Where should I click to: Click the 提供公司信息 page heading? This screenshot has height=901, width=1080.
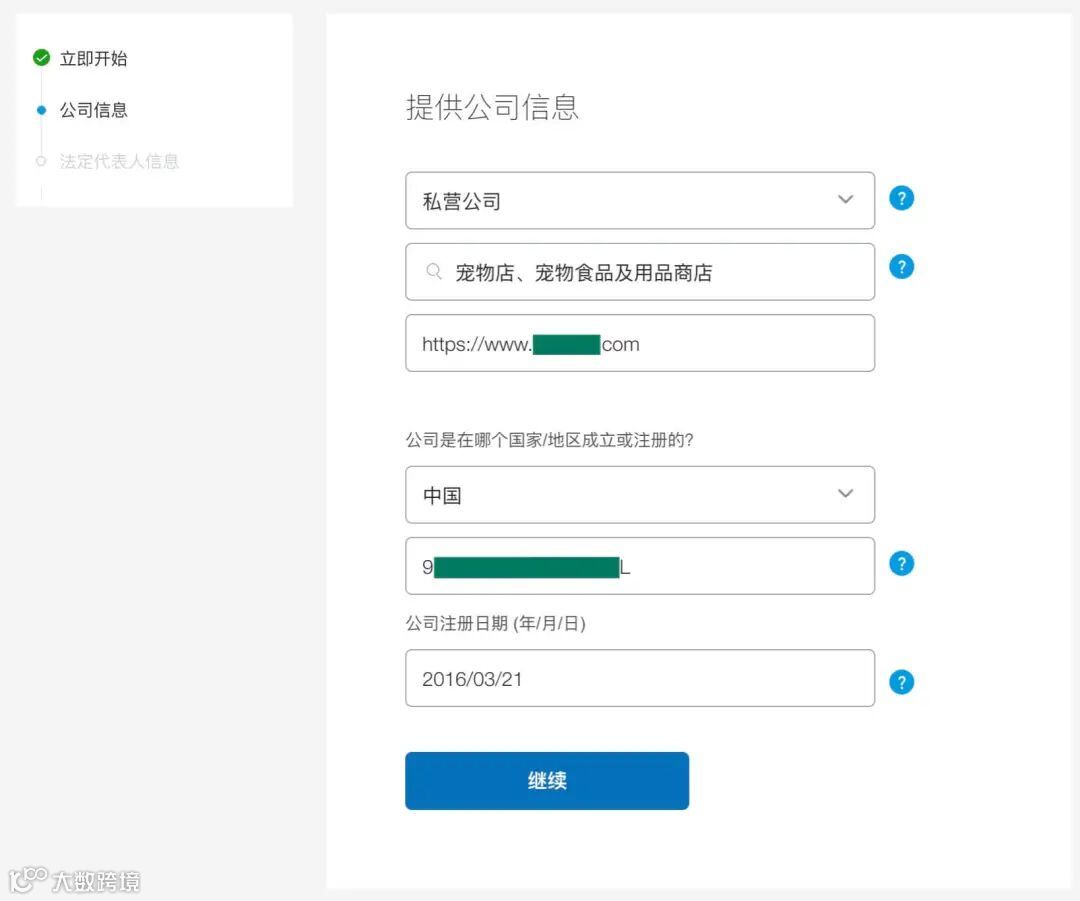[x=492, y=107]
